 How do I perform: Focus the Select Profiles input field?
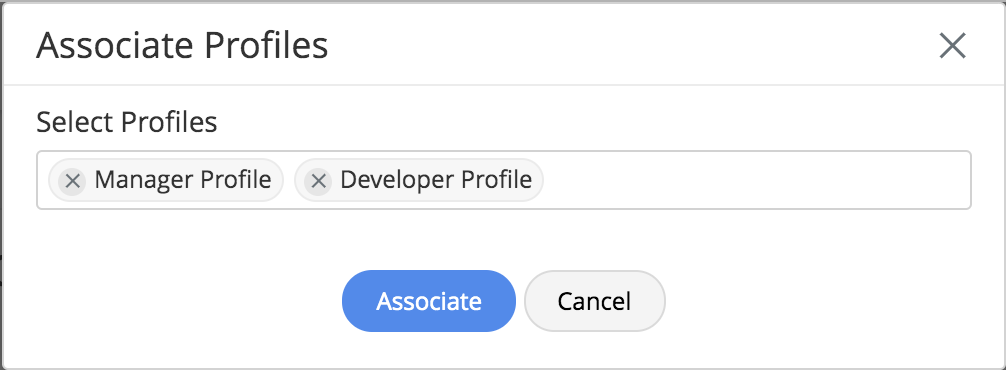504,180
